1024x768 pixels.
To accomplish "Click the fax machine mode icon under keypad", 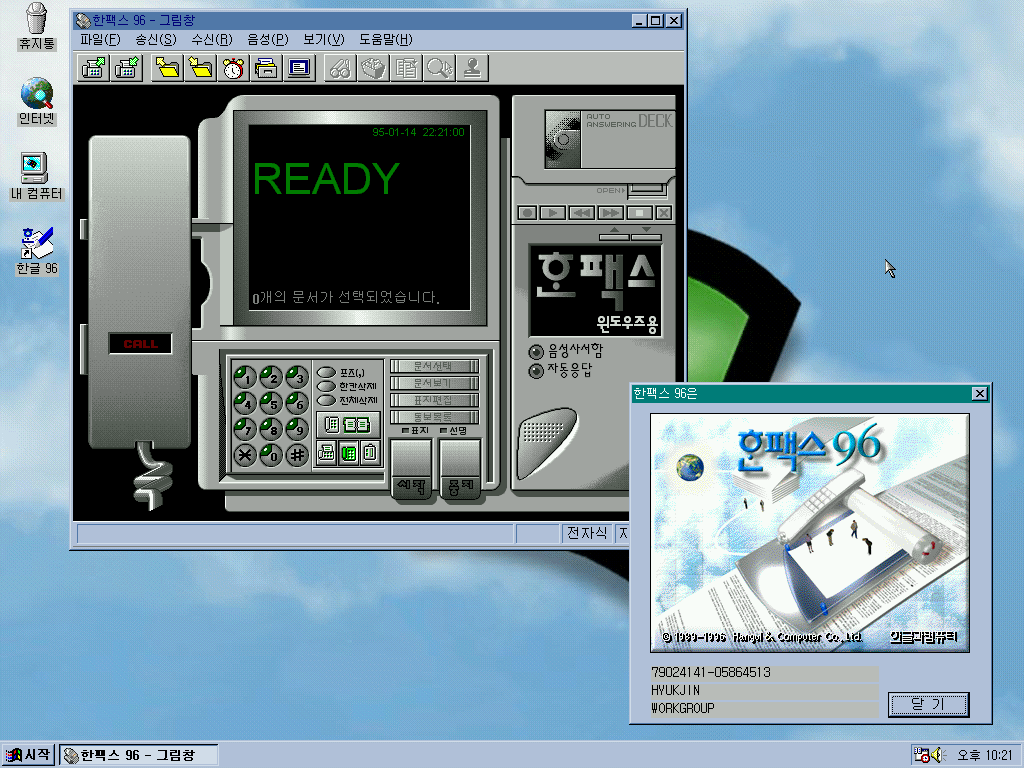I will [327, 453].
